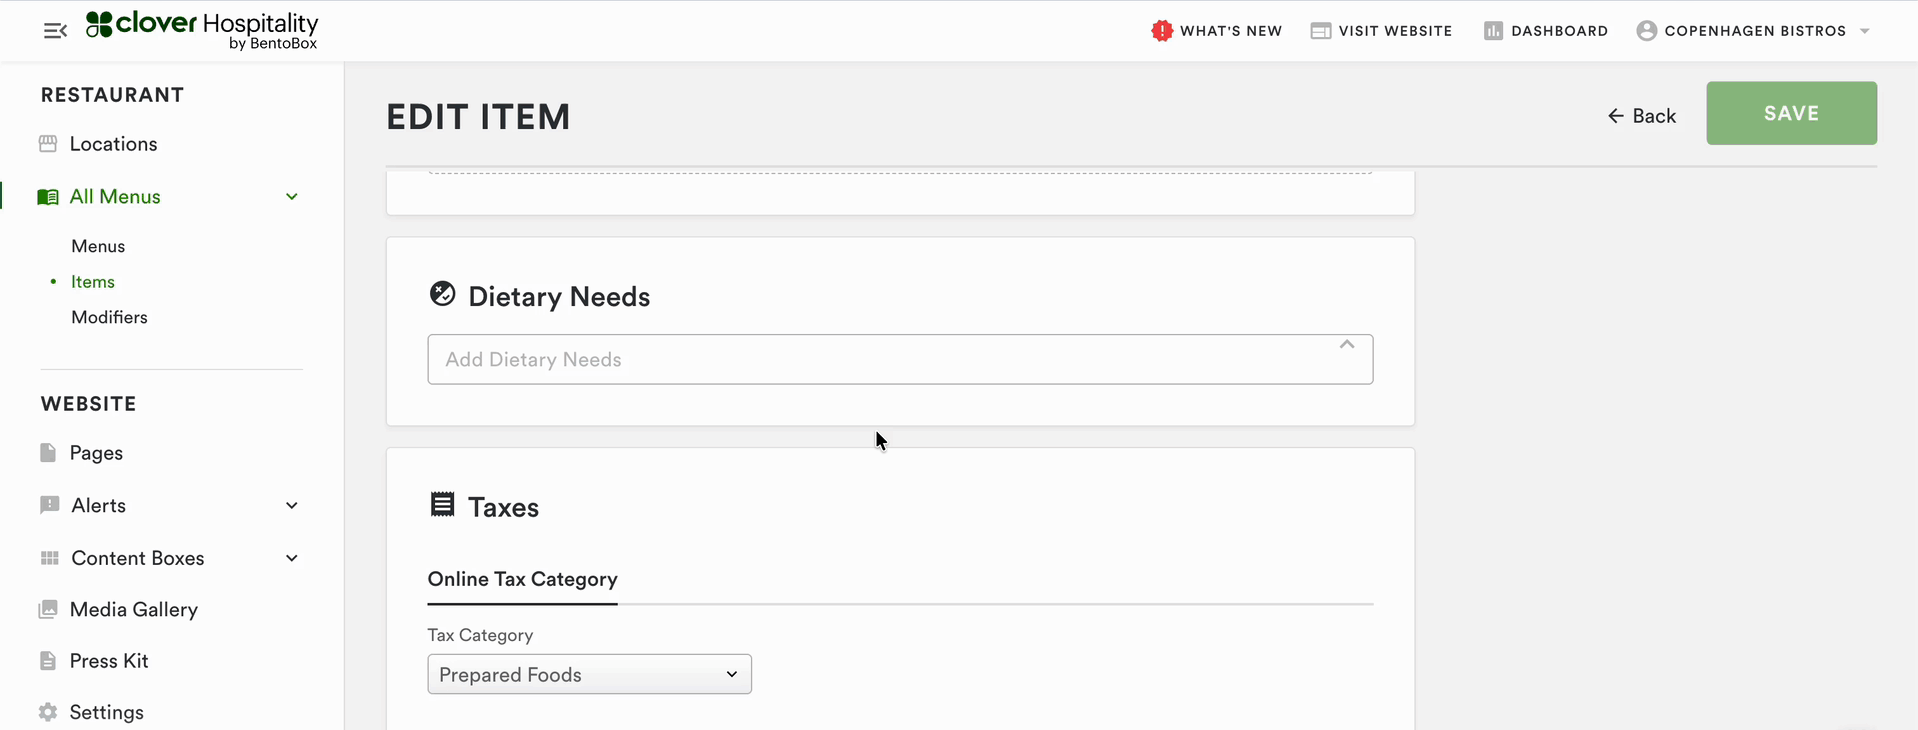Click the Clover Hospitality logo

coord(202,30)
